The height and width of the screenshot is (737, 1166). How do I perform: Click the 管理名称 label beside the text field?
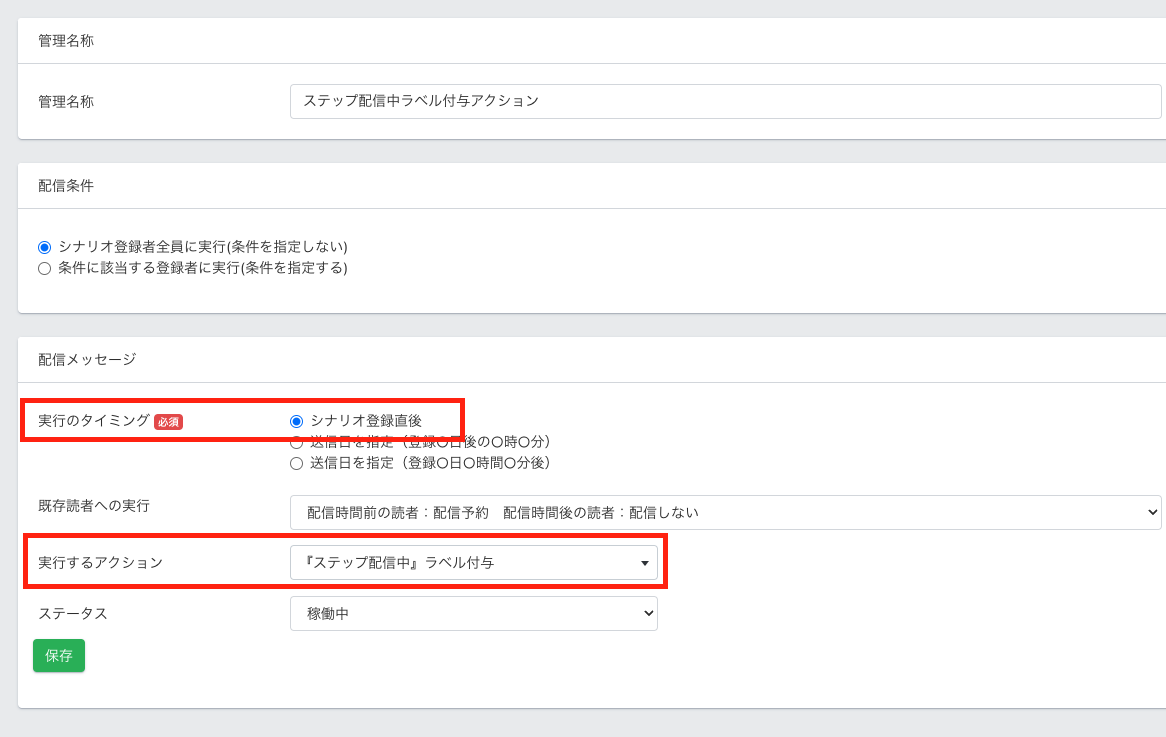coord(66,102)
